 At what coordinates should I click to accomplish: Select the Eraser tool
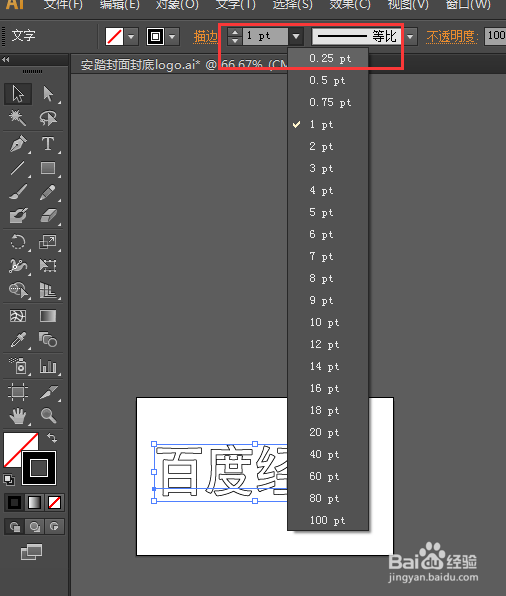coord(48,216)
